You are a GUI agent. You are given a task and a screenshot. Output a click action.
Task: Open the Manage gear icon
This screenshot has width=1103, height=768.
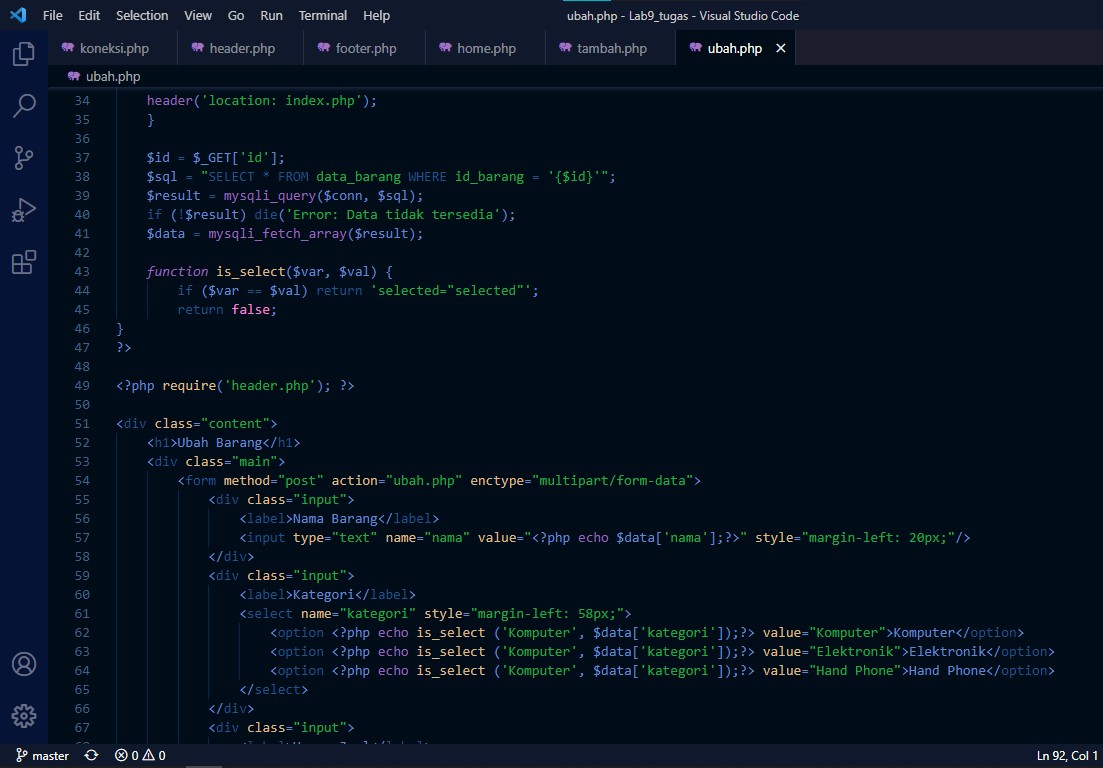[x=24, y=716]
